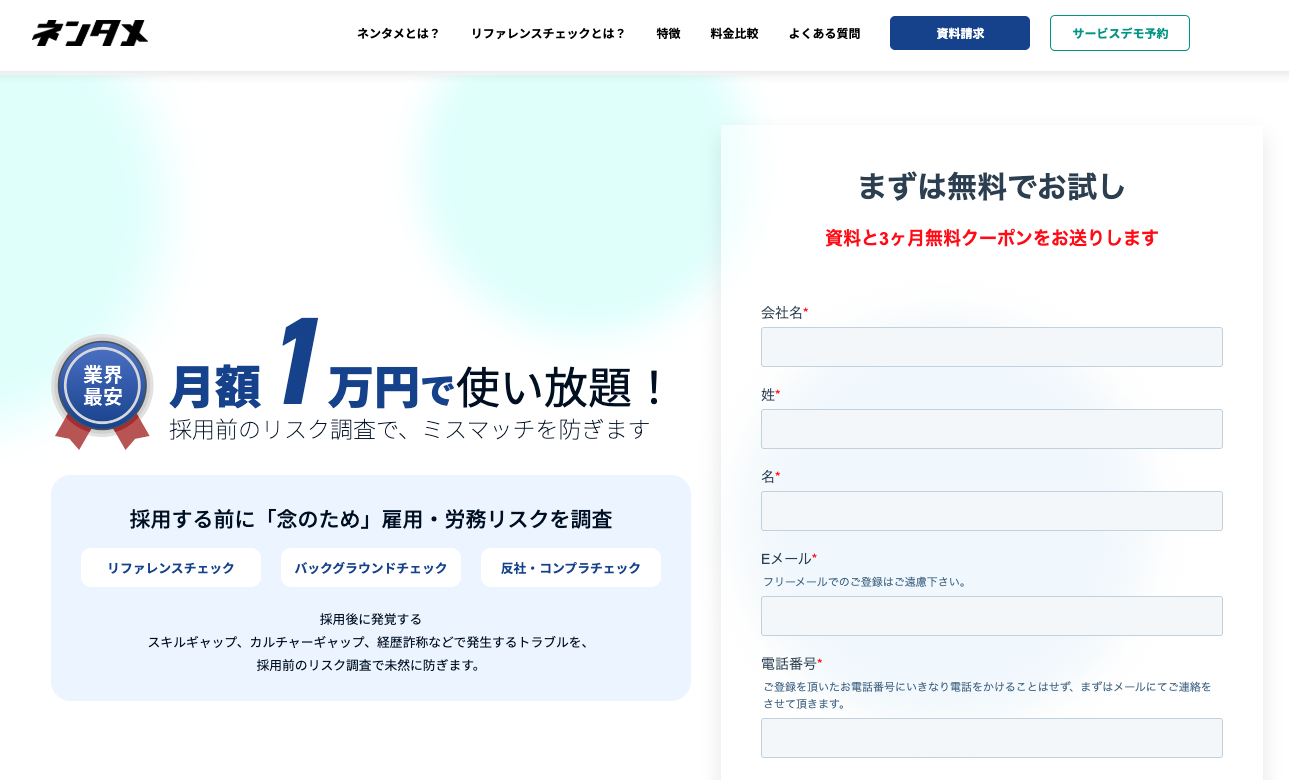Image resolution: width=1289 pixels, height=780 pixels.
Task: Click the 資料と3ヶ月無料クーポンをお送りします text
Action: [992, 238]
